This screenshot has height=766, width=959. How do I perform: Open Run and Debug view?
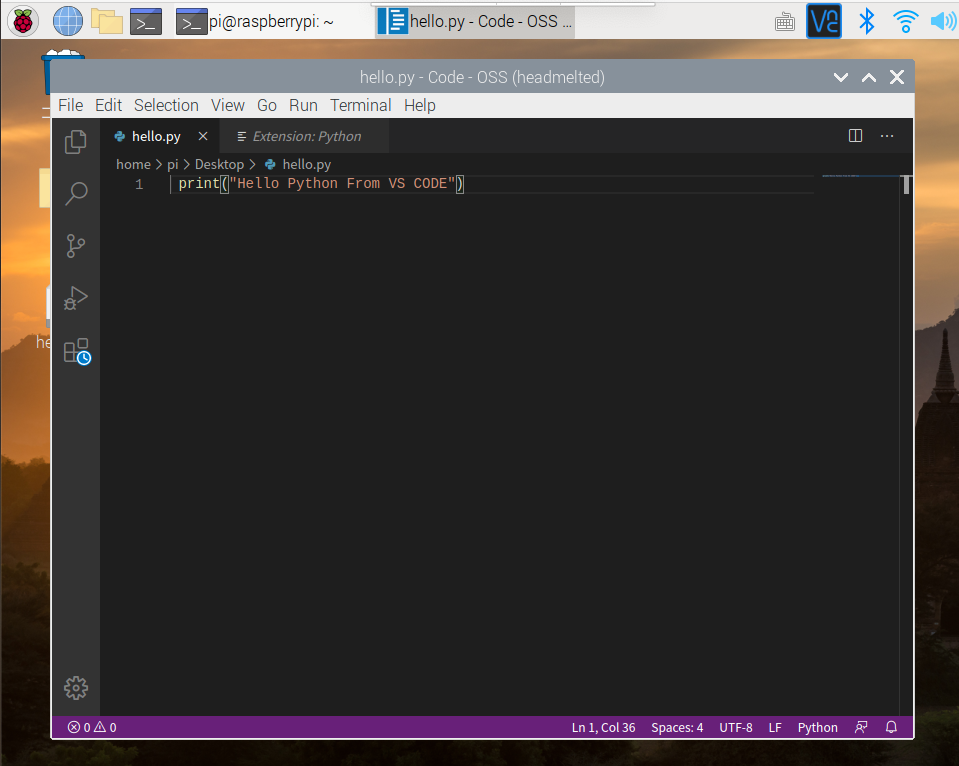point(76,298)
